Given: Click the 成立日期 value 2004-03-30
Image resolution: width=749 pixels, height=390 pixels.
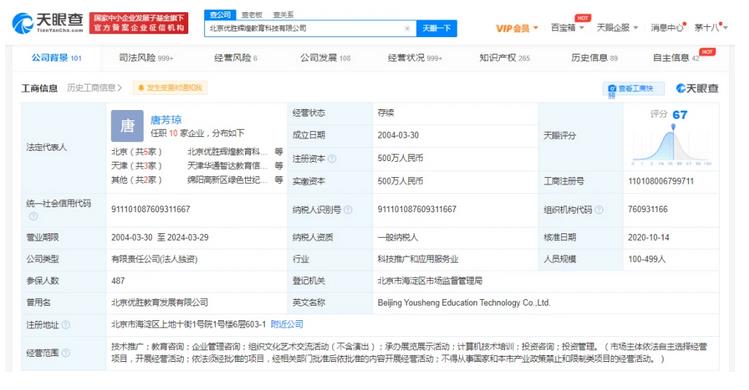Looking at the screenshot, I should coord(398,135).
